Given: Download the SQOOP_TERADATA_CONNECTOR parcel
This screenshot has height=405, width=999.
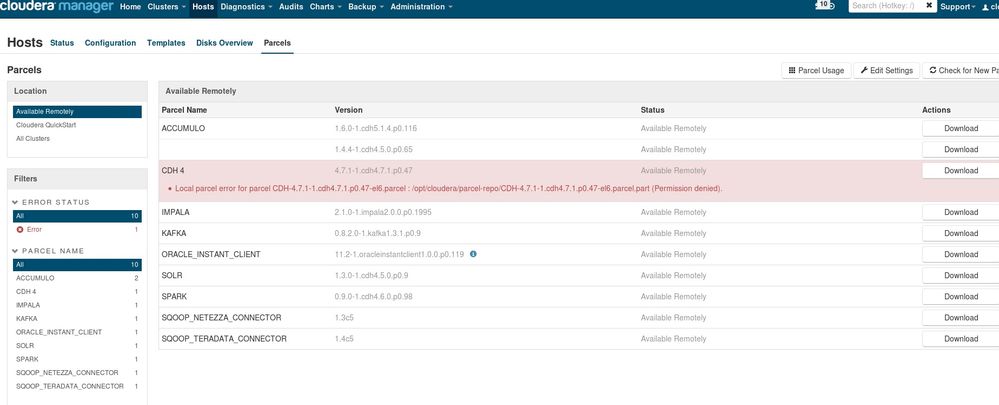Looking at the screenshot, I should tap(961, 339).
